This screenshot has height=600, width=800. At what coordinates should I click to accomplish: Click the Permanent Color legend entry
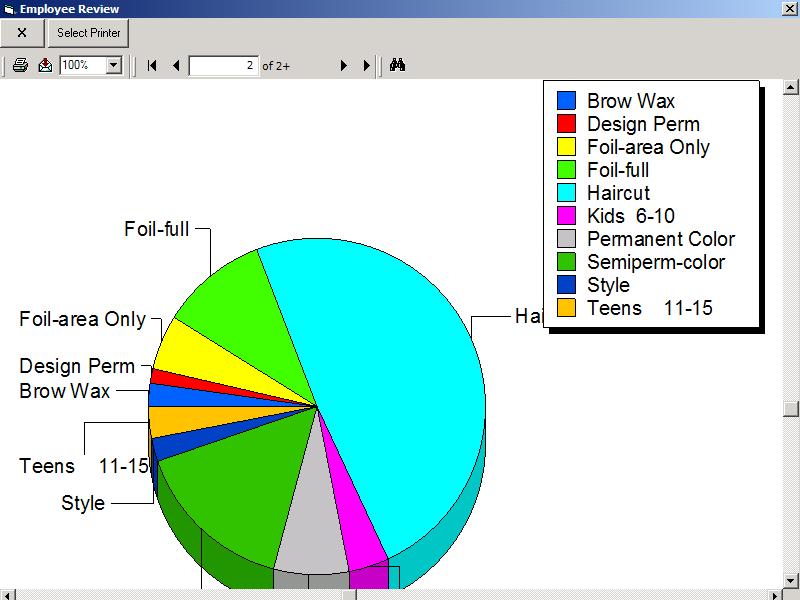pyautogui.click(x=660, y=239)
